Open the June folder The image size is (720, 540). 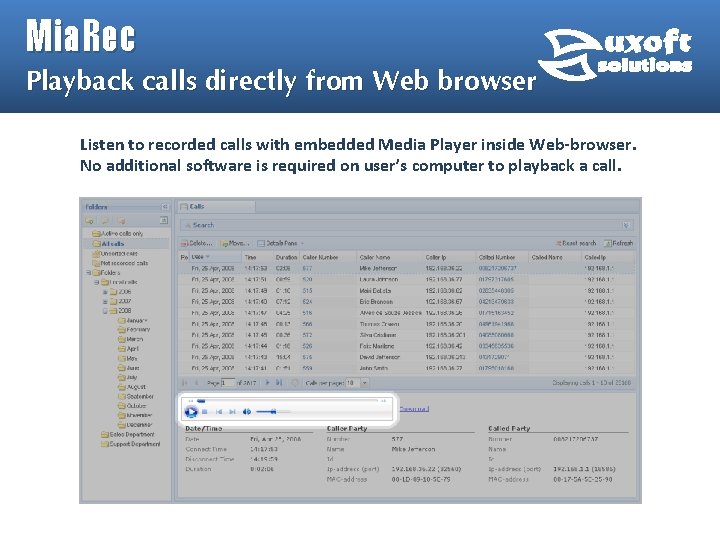pyautogui.click(x=129, y=368)
